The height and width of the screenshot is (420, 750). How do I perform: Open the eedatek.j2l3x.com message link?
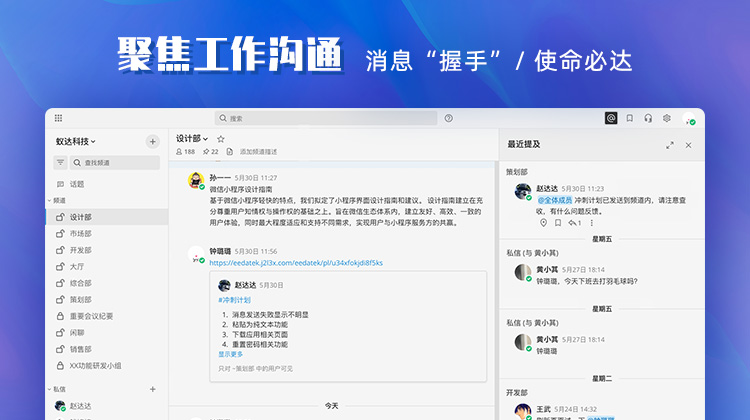(296, 263)
